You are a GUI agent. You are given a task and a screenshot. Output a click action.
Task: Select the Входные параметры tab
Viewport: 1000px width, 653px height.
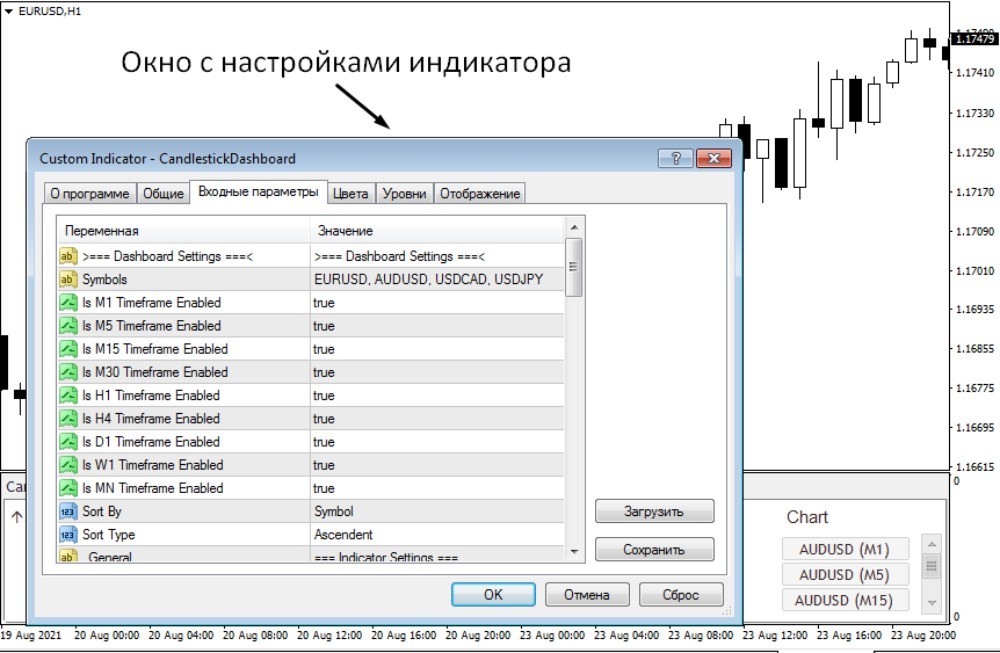coord(258,191)
